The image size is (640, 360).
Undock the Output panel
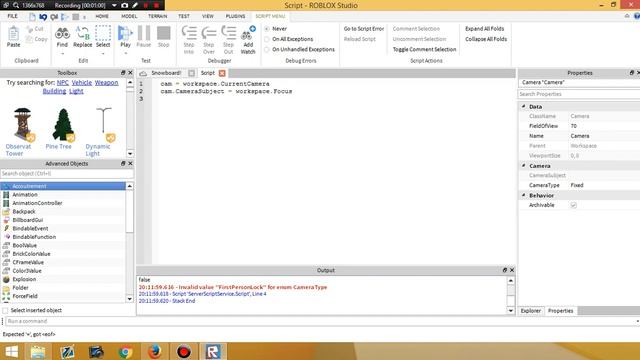[x=504, y=270]
